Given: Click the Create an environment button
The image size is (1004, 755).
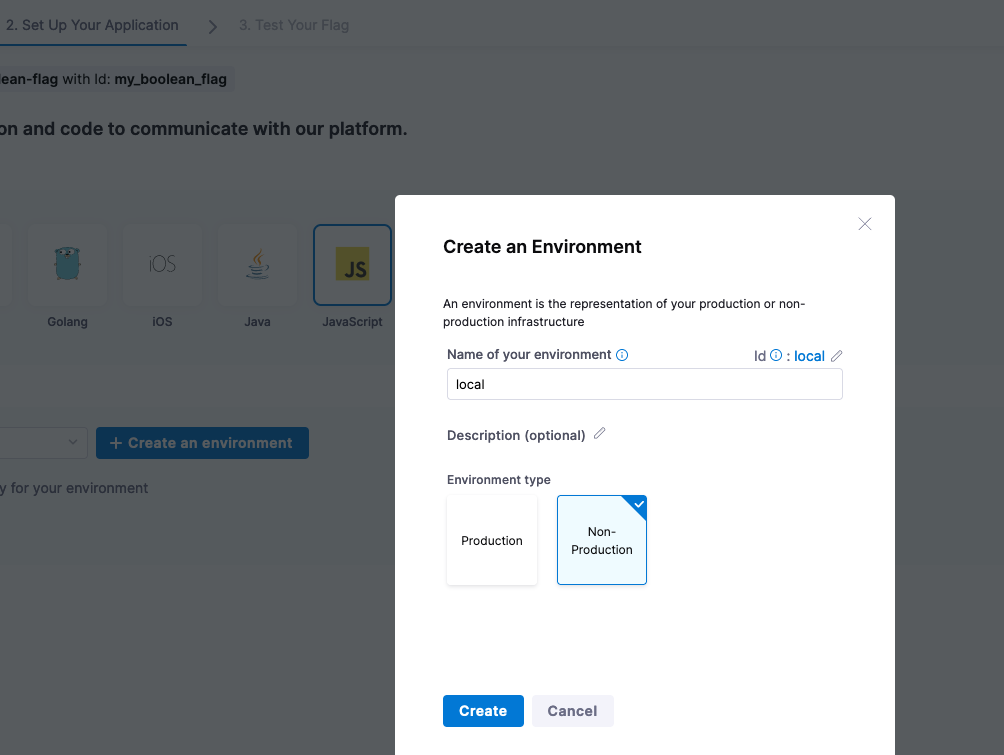Looking at the screenshot, I should [x=202, y=443].
